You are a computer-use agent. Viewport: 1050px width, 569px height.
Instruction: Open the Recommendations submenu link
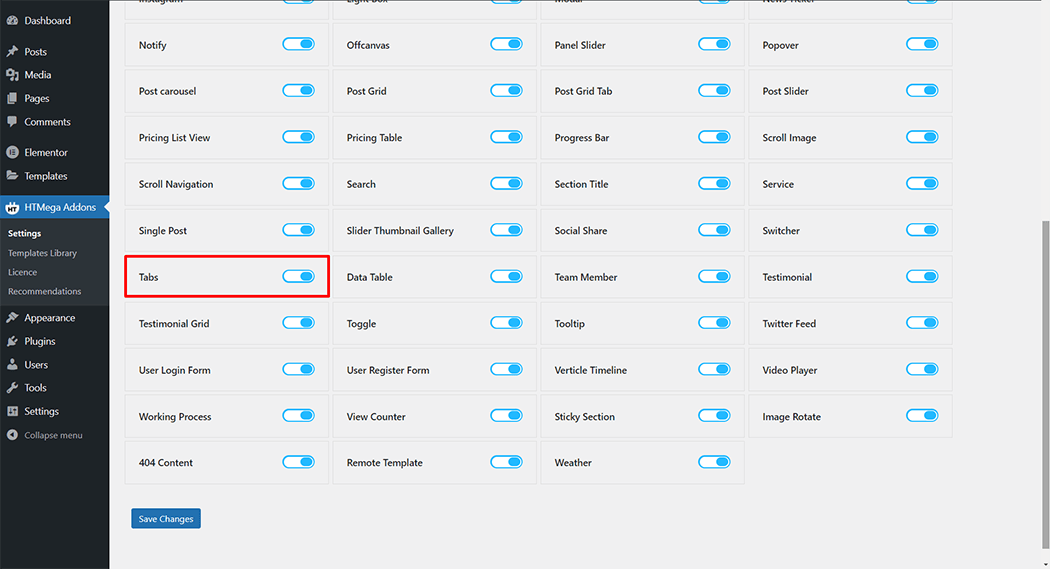[x=44, y=291]
